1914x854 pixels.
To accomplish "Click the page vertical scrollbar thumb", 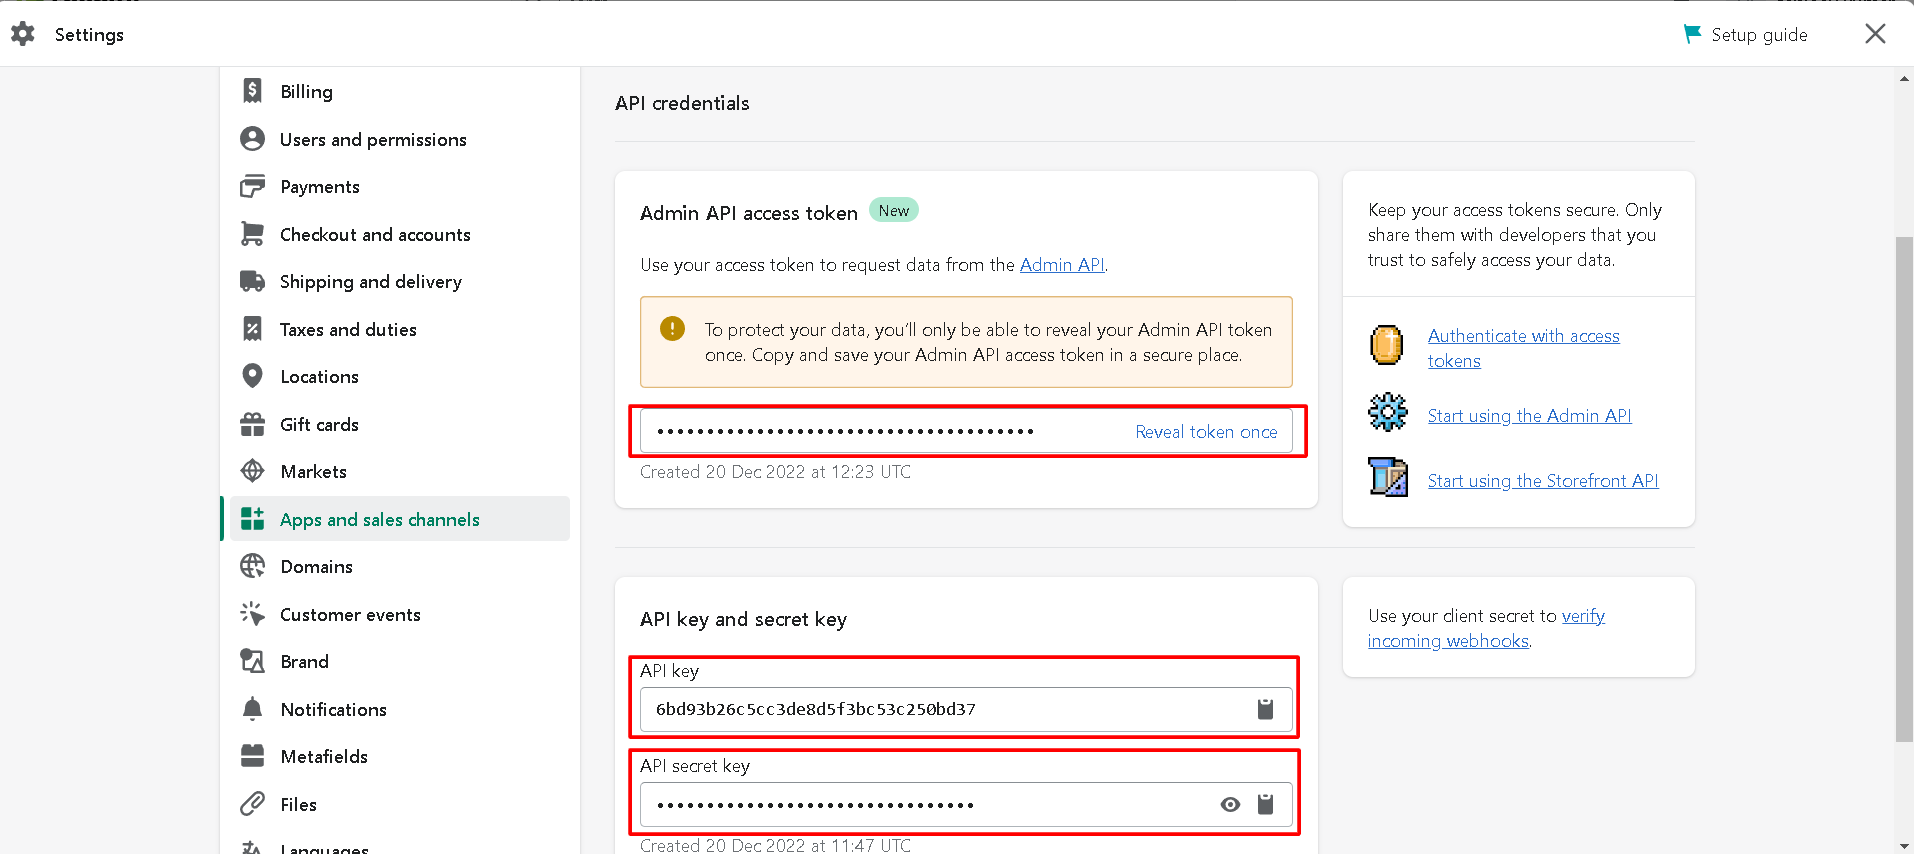I will tap(1904, 489).
